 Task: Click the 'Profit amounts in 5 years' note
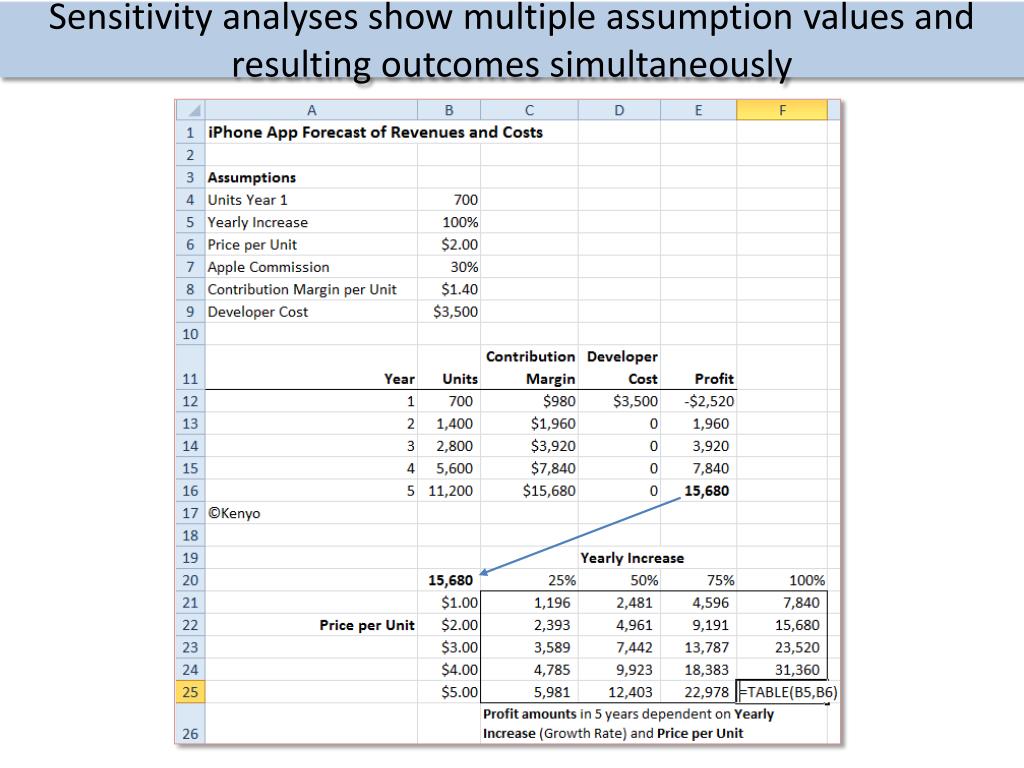(x=628, y=724)
